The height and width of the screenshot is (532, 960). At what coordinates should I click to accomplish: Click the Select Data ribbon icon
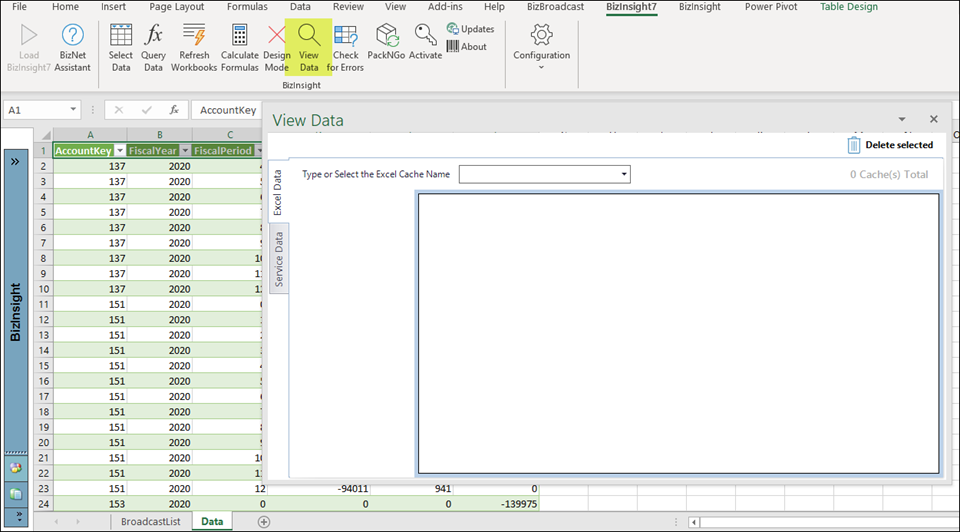pos(121,48)
